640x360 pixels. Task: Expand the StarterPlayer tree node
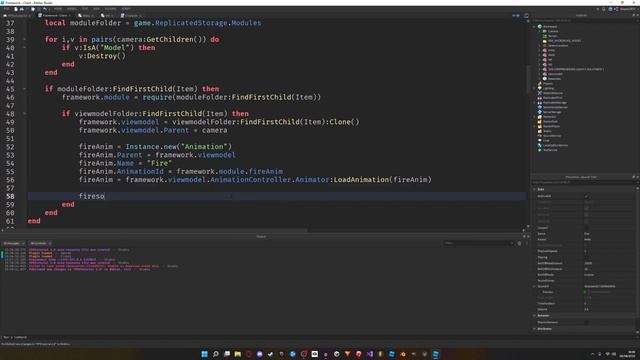click(534, 126)
